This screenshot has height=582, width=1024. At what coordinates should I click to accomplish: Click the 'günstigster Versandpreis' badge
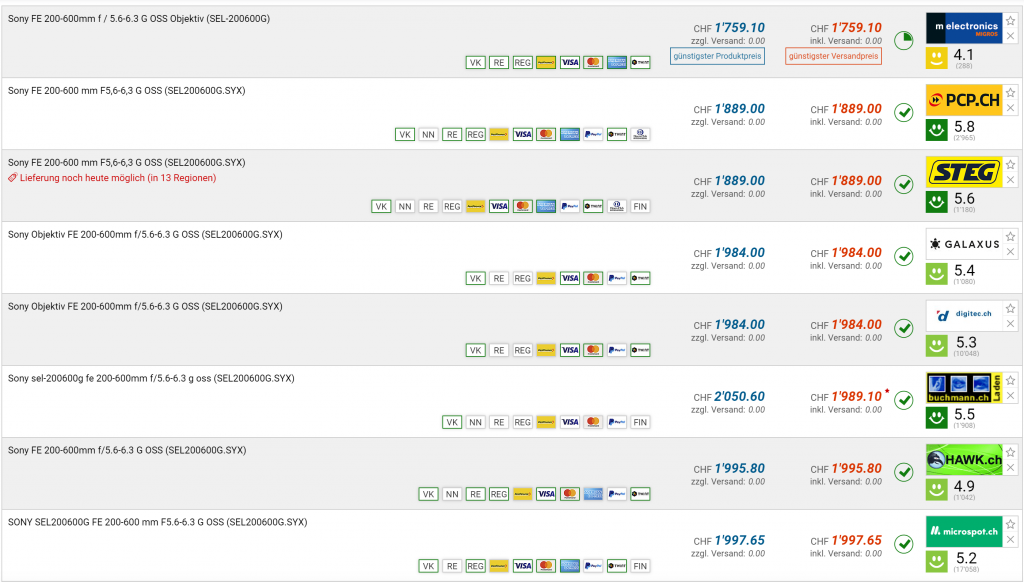[833, 57]
